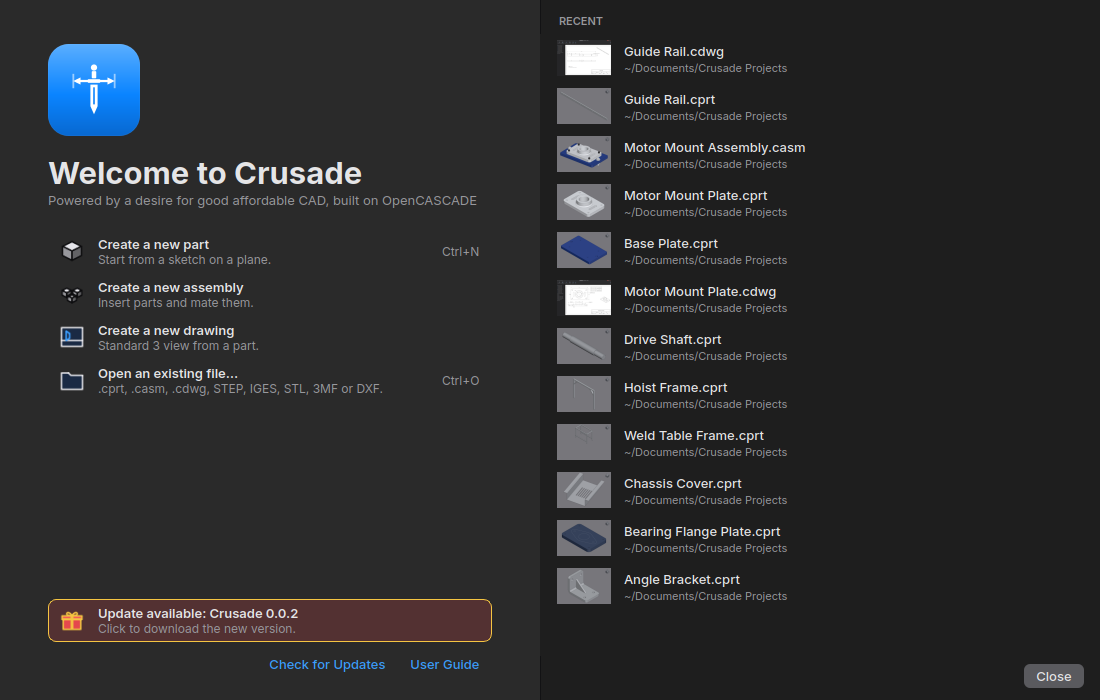Open Base Plate.cprt thumbnail
Screen dimensions: 1100x700
[x=584, y=250]
